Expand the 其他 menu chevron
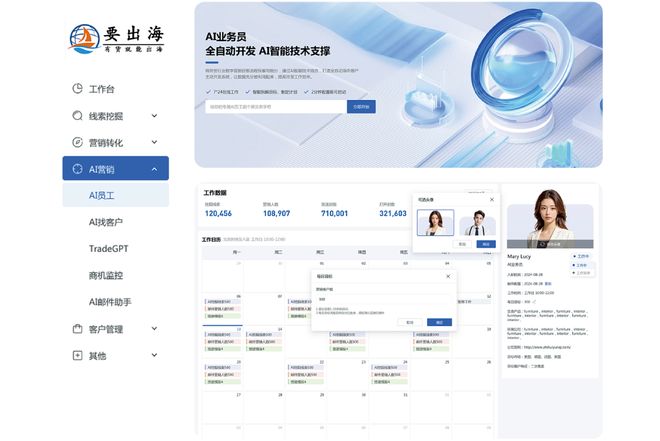Viewport: 660px width, 441px height. tap(154, 355)
